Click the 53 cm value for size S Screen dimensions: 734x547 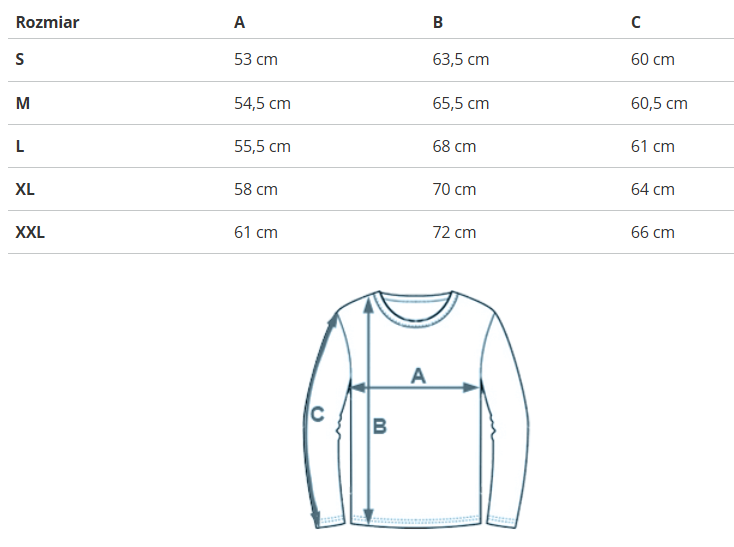(255, 59)
